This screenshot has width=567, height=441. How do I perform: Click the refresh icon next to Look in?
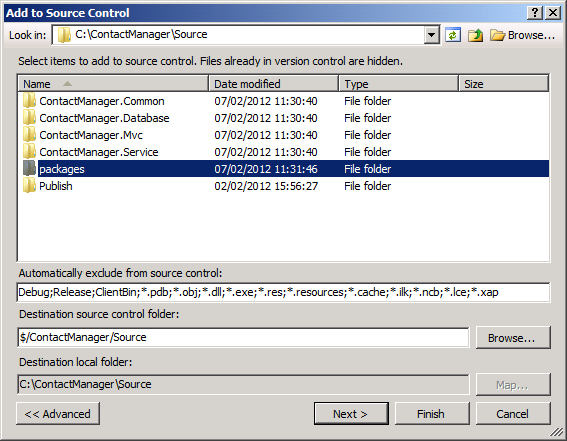tap(453, 35)
